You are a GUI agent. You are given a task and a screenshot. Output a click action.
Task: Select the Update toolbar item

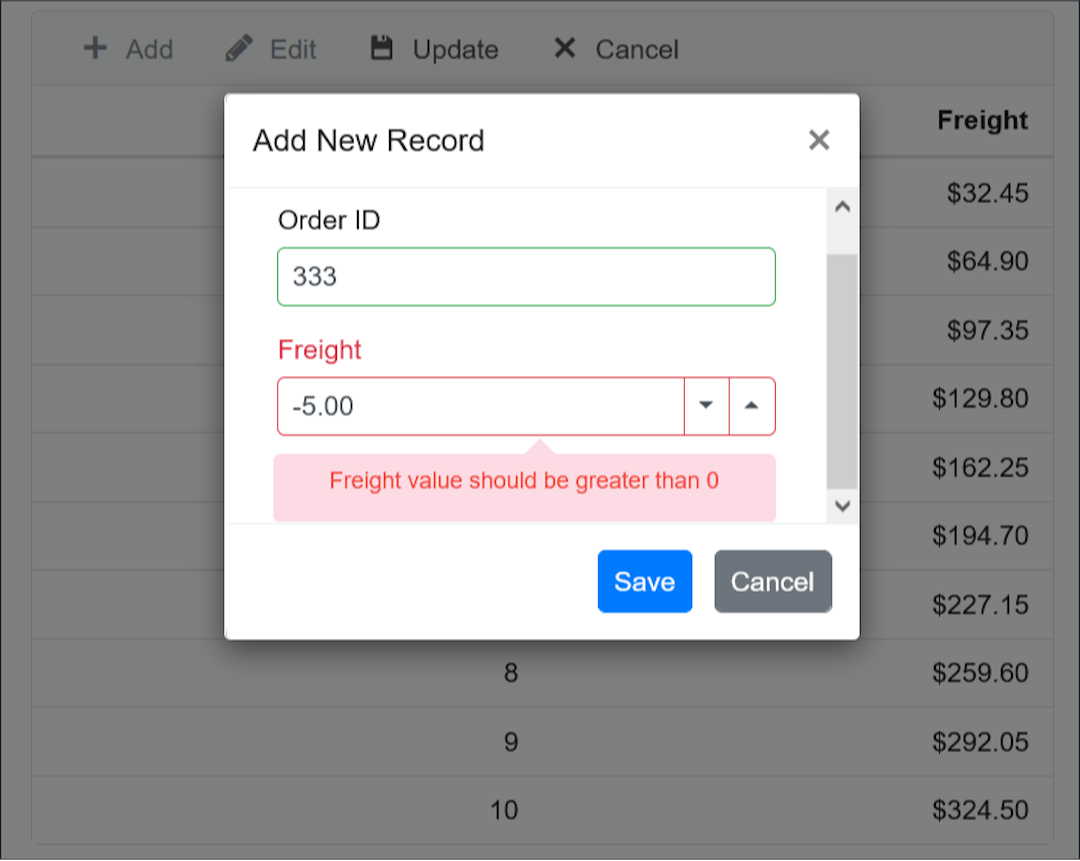pyautogui.click(x=434, y=47)
